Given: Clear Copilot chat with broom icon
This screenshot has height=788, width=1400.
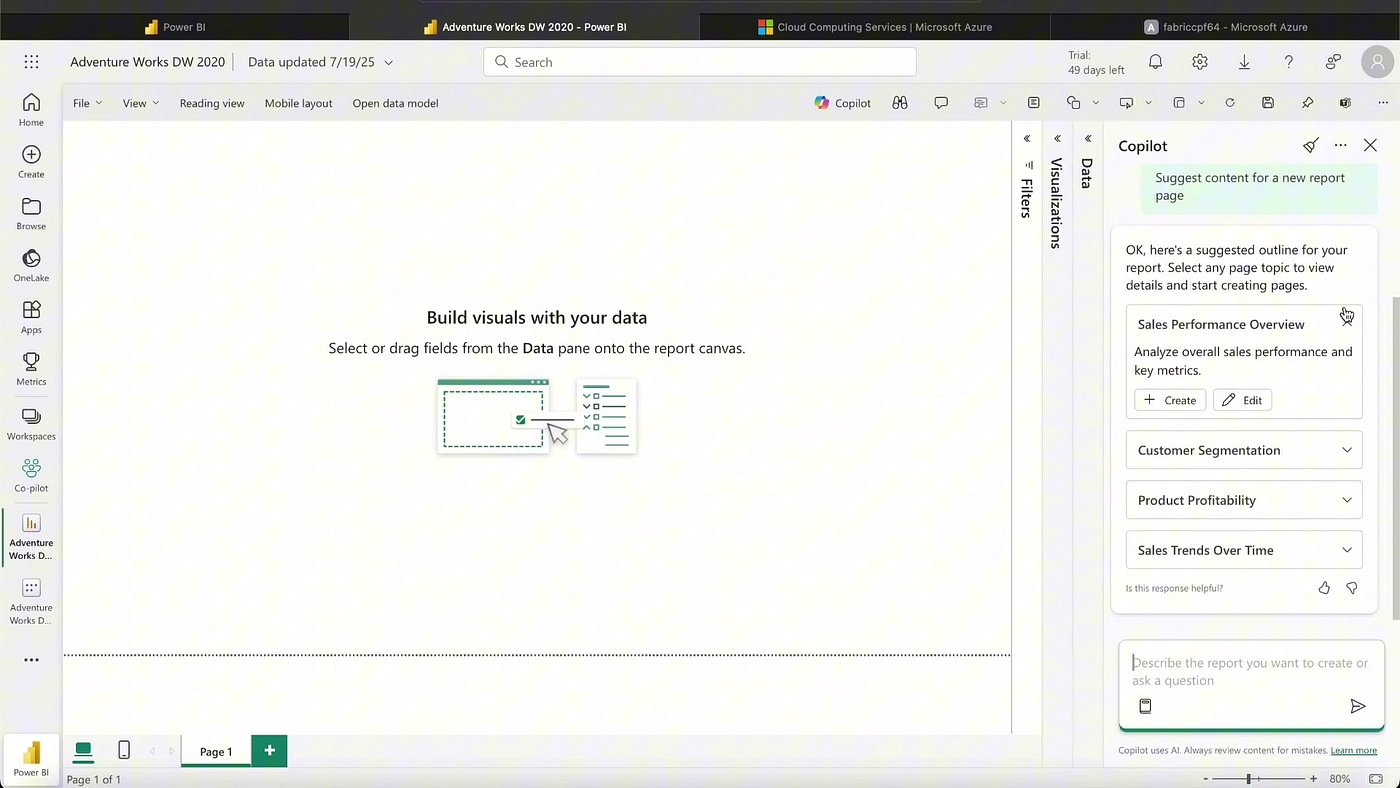Looking at the screenshot, I should [1311, 145].
